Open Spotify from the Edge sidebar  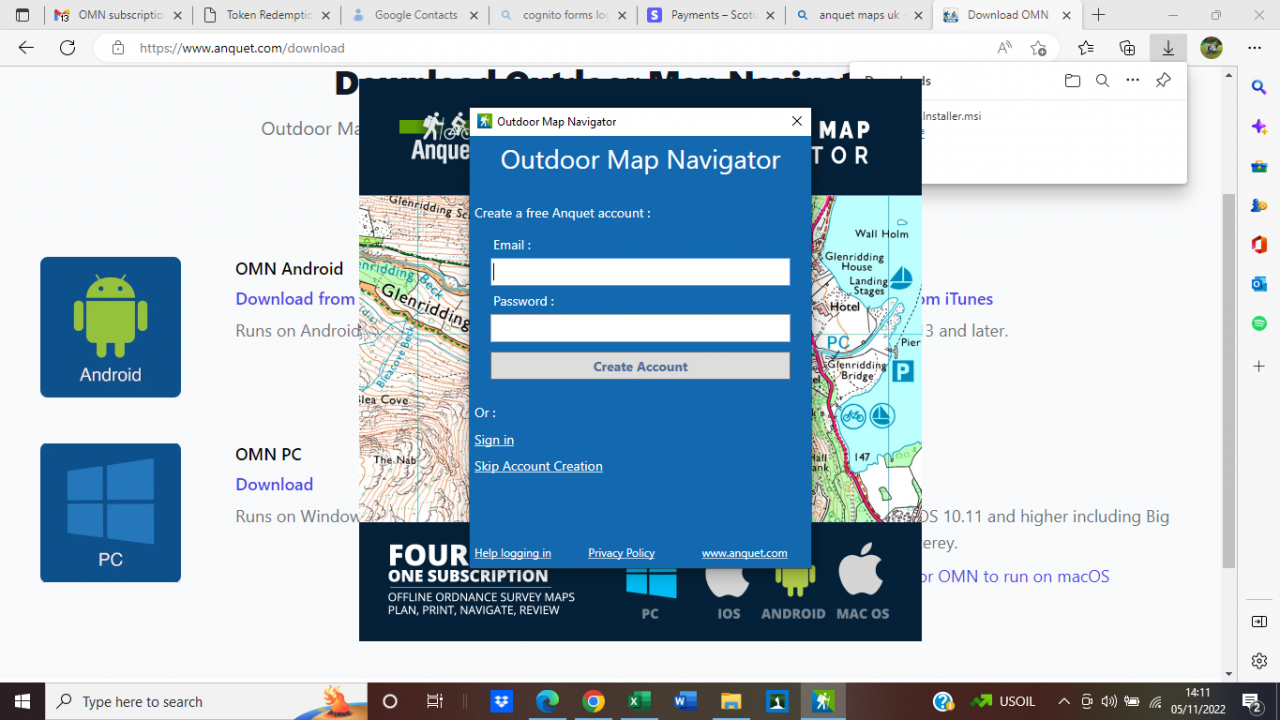click(x=1258, y=322)
